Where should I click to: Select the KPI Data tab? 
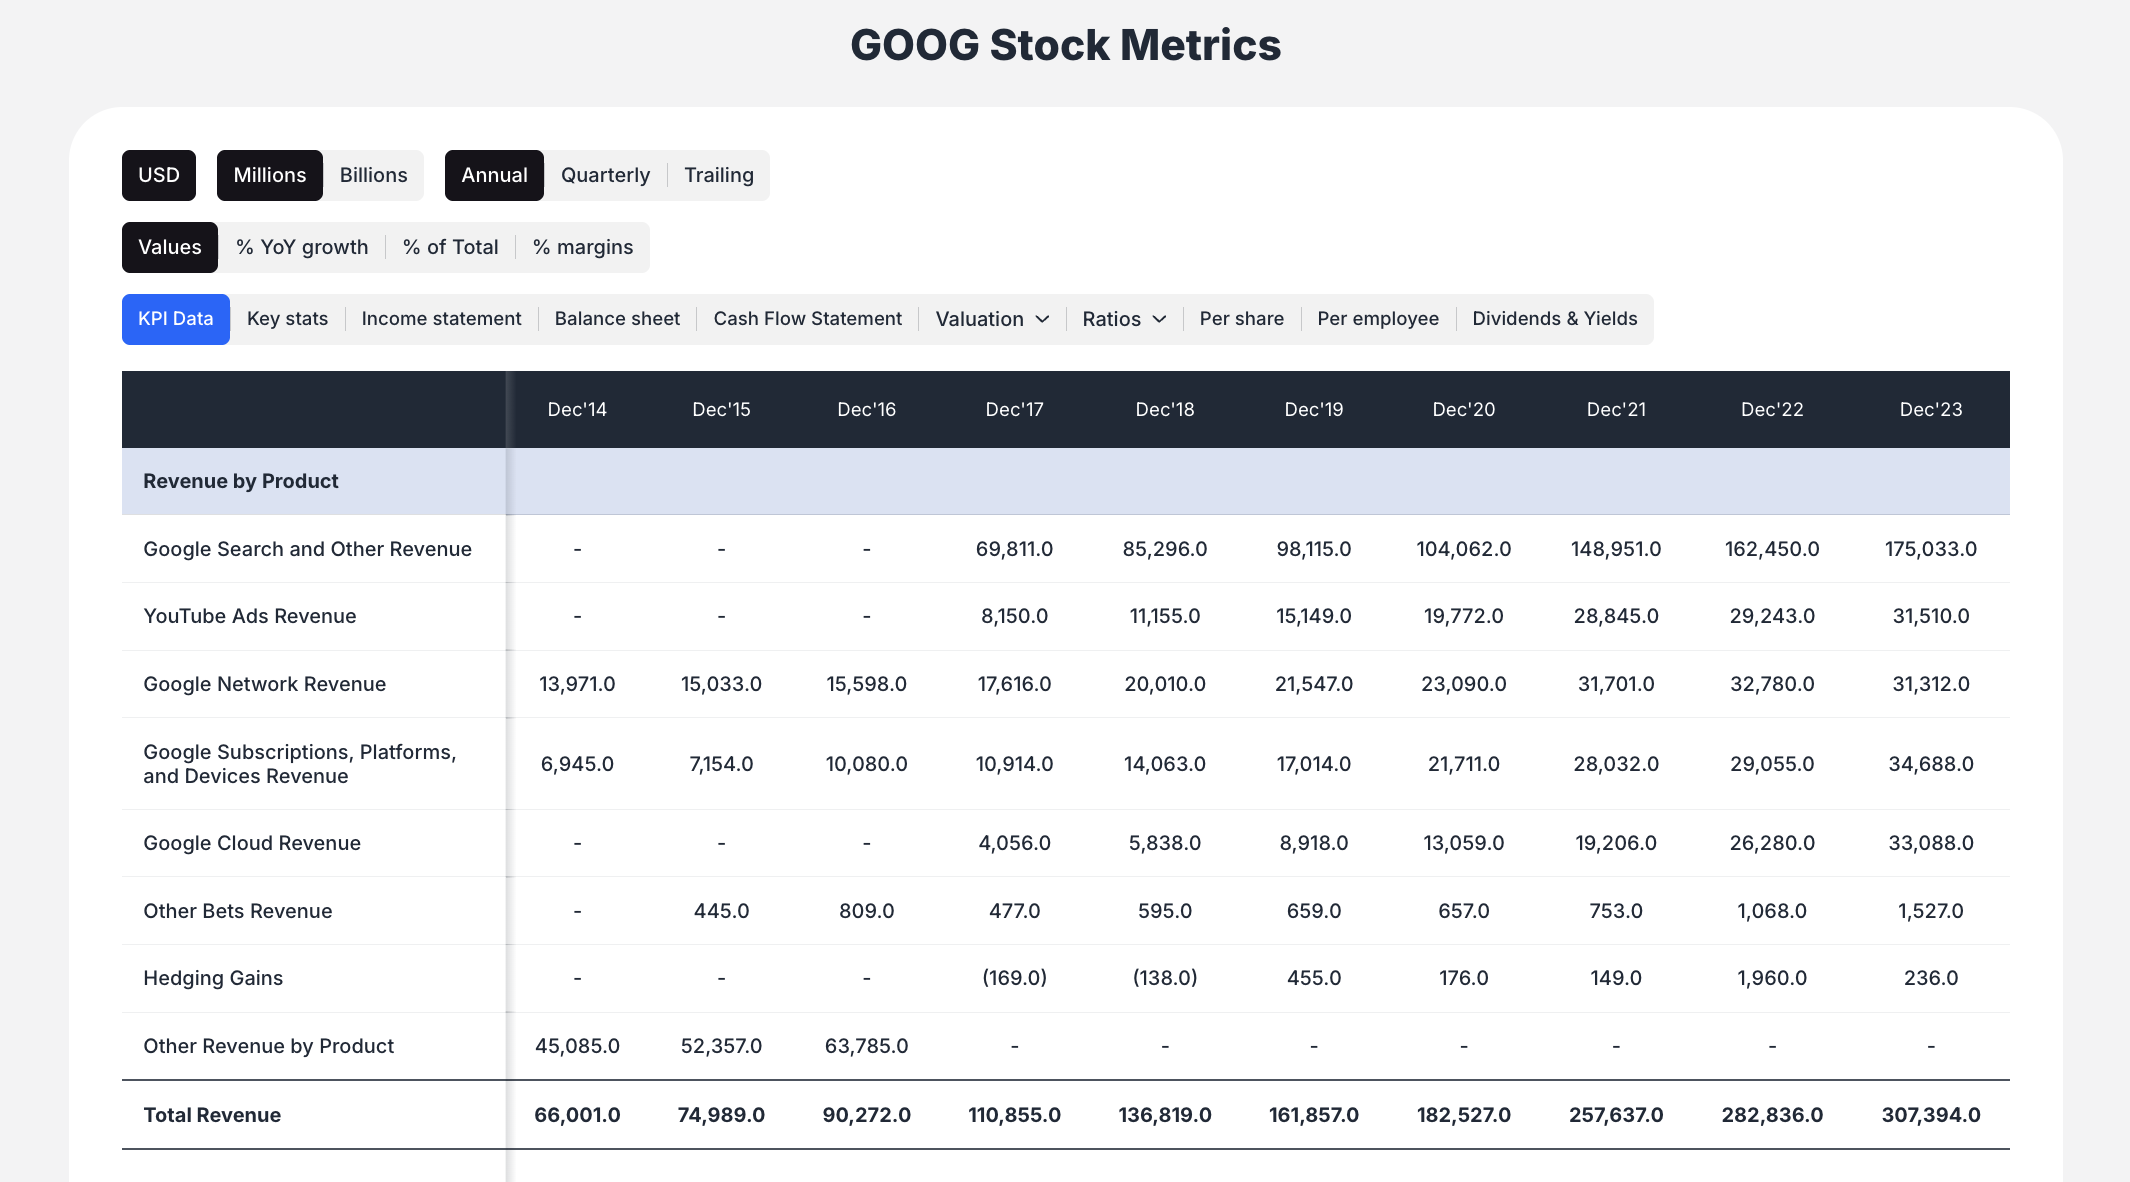(x=175, y=318)
